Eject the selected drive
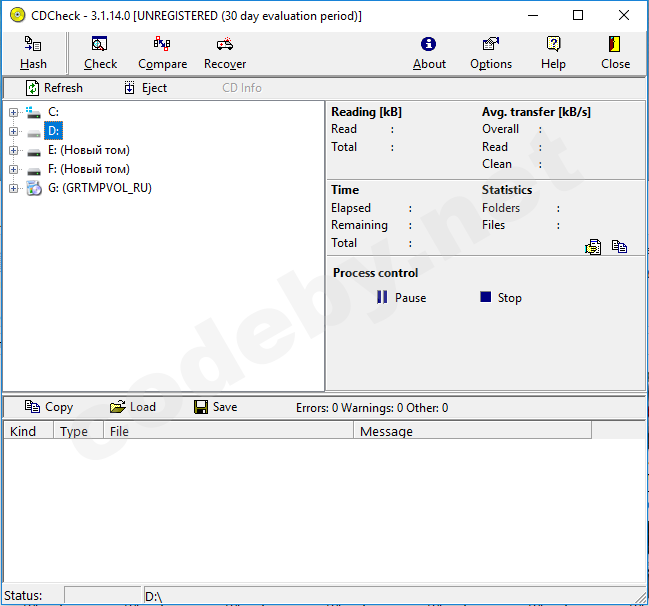The height and width of the screenshot is (606, 649). [x=146, y=88]
